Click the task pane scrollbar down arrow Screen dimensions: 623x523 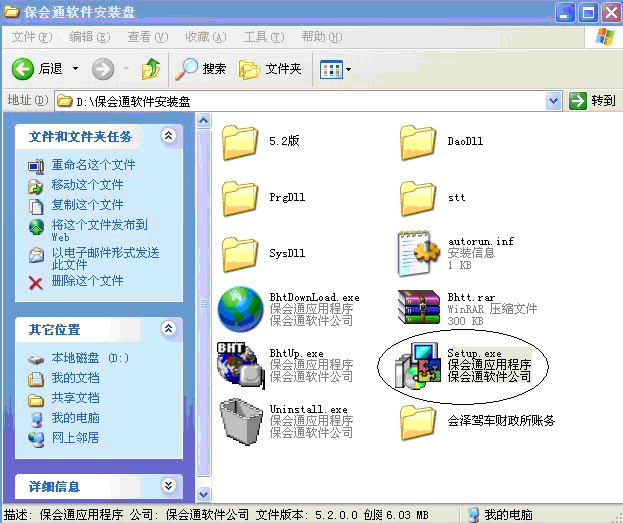click(x=204, y=494)
